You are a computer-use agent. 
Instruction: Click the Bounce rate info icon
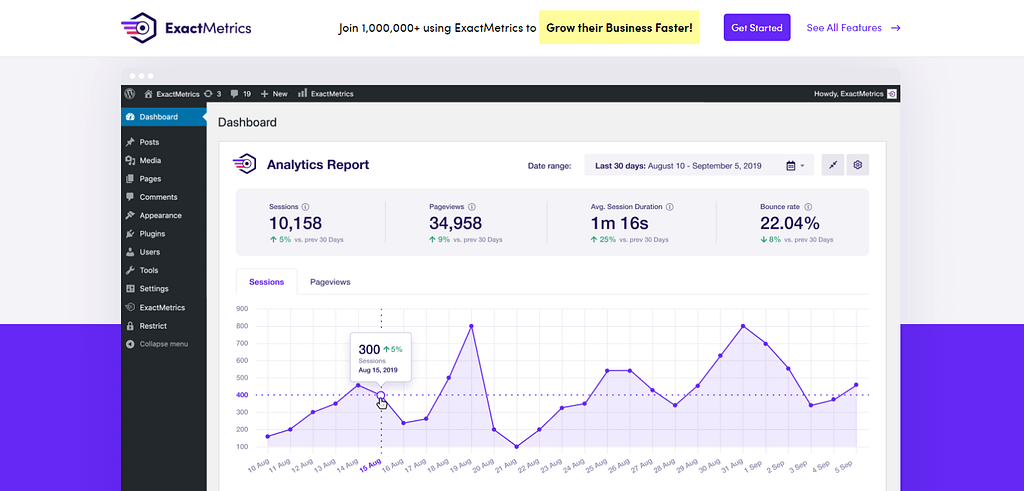coord(808,206)
